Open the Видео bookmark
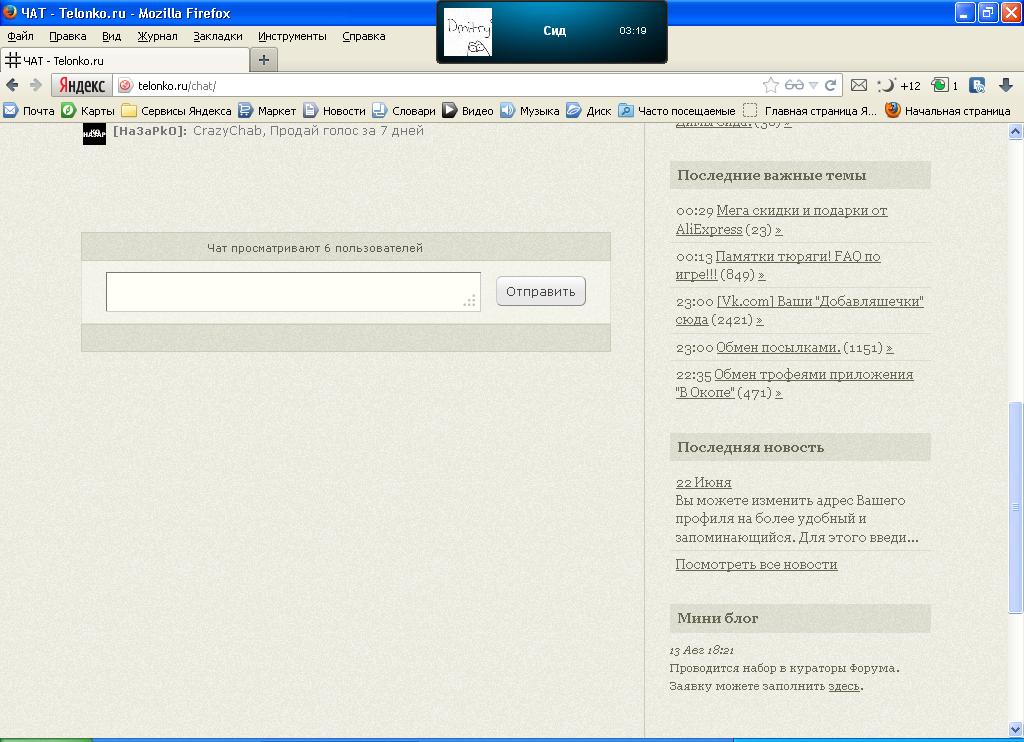The height and width of the screenshot is (742, 1024). tap(468, 111)
